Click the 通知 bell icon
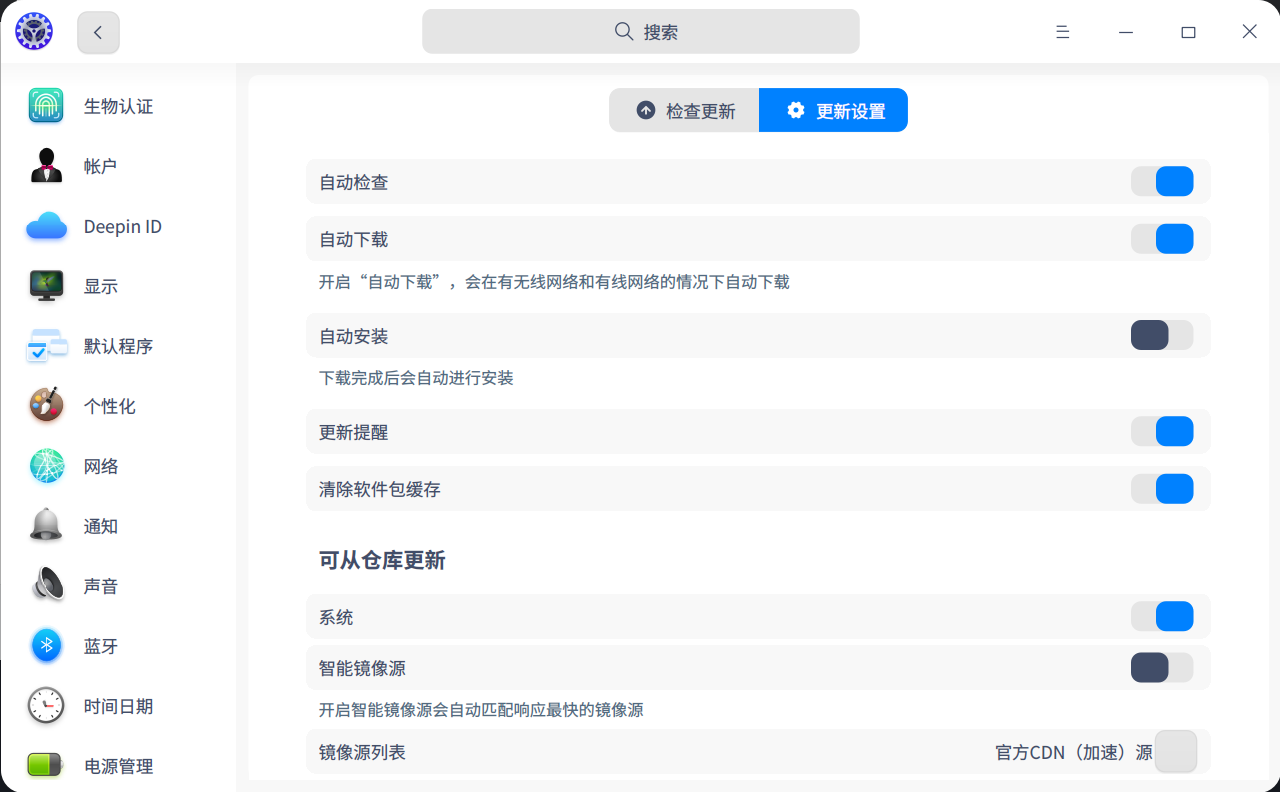 (46, 526)
